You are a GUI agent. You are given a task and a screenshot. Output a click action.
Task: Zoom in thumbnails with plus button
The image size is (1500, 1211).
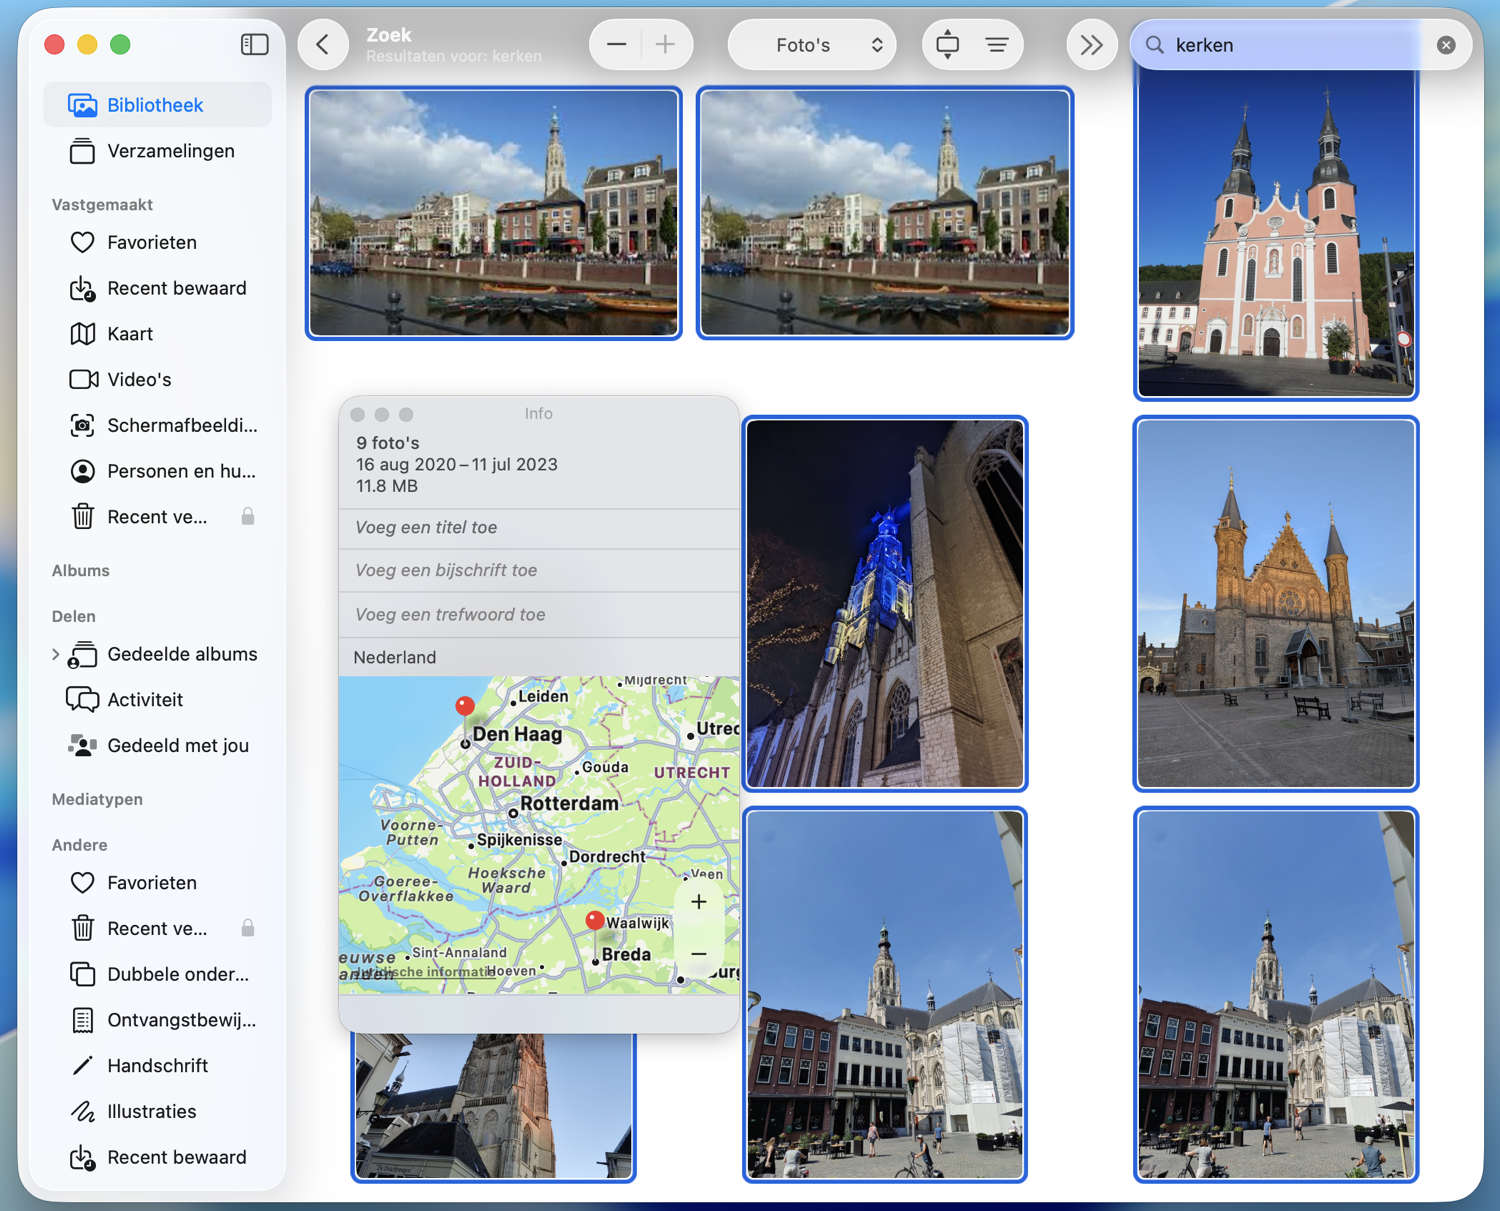pyautogui.click(x=665, y=45)
